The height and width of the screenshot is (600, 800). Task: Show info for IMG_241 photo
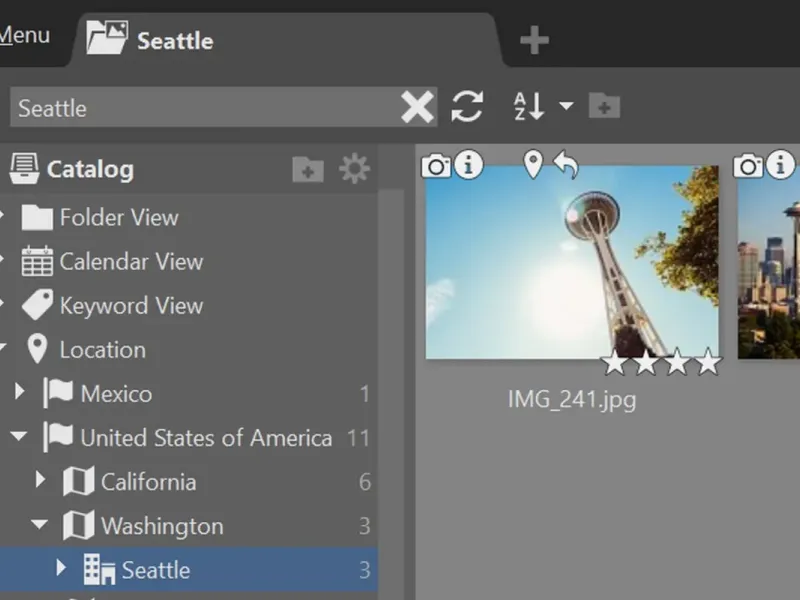pos(469,165)
